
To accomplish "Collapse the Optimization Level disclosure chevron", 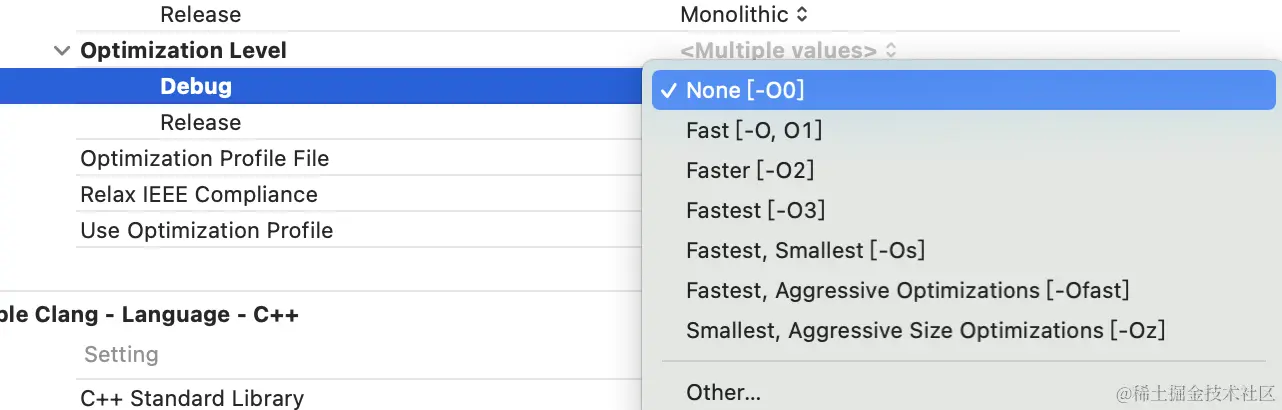I will 62,51.
